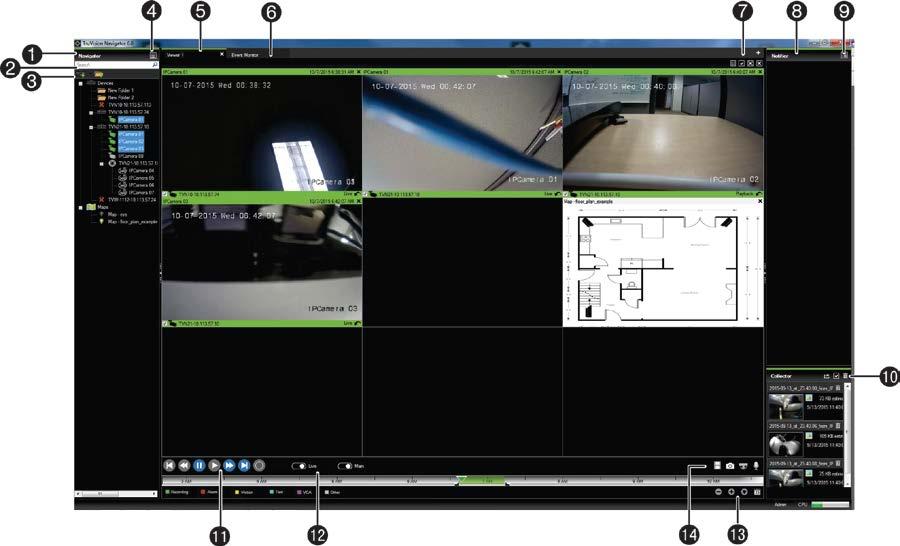Zoom out the timeline with minus icon
Viewport: 900px width, 546px height.
pos(719,492)
